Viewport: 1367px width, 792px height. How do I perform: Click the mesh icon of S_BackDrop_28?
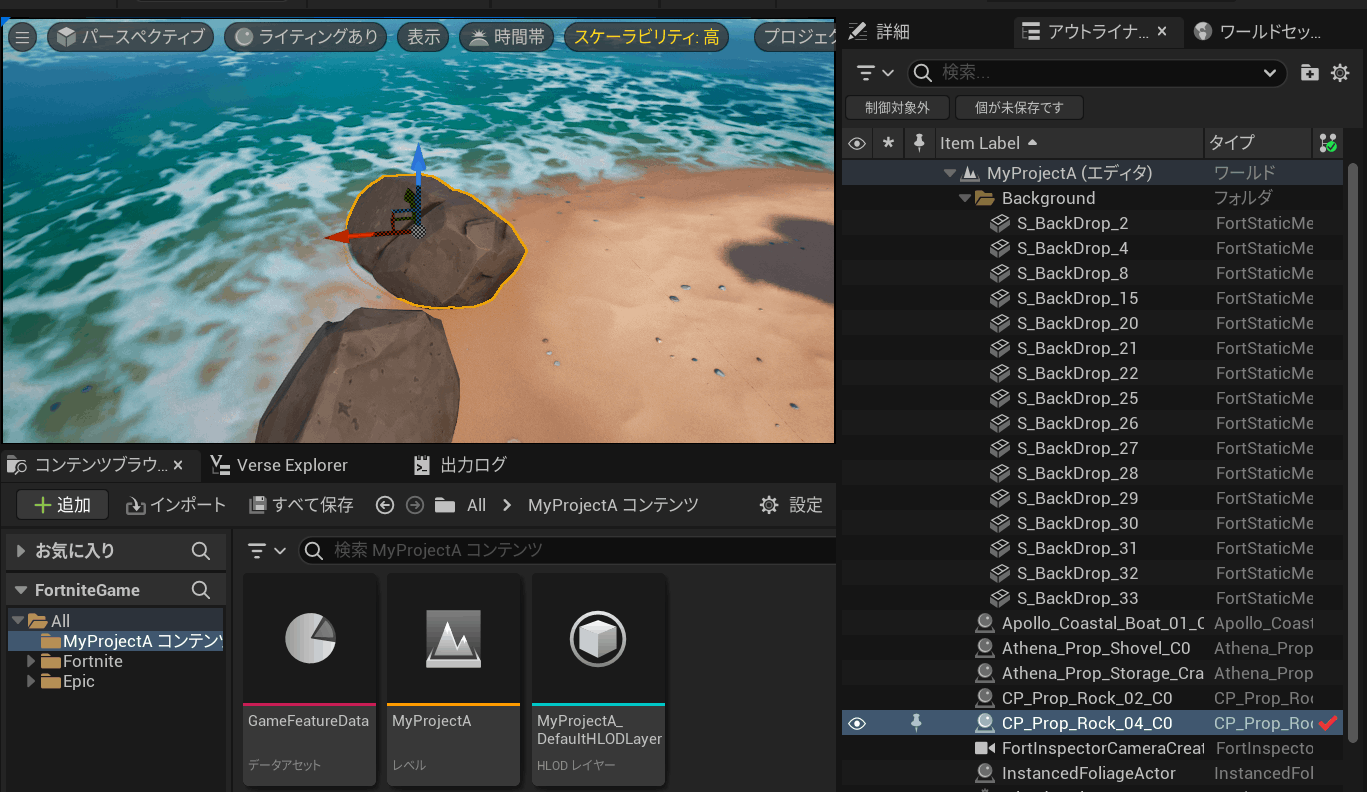coord(1000,473)
